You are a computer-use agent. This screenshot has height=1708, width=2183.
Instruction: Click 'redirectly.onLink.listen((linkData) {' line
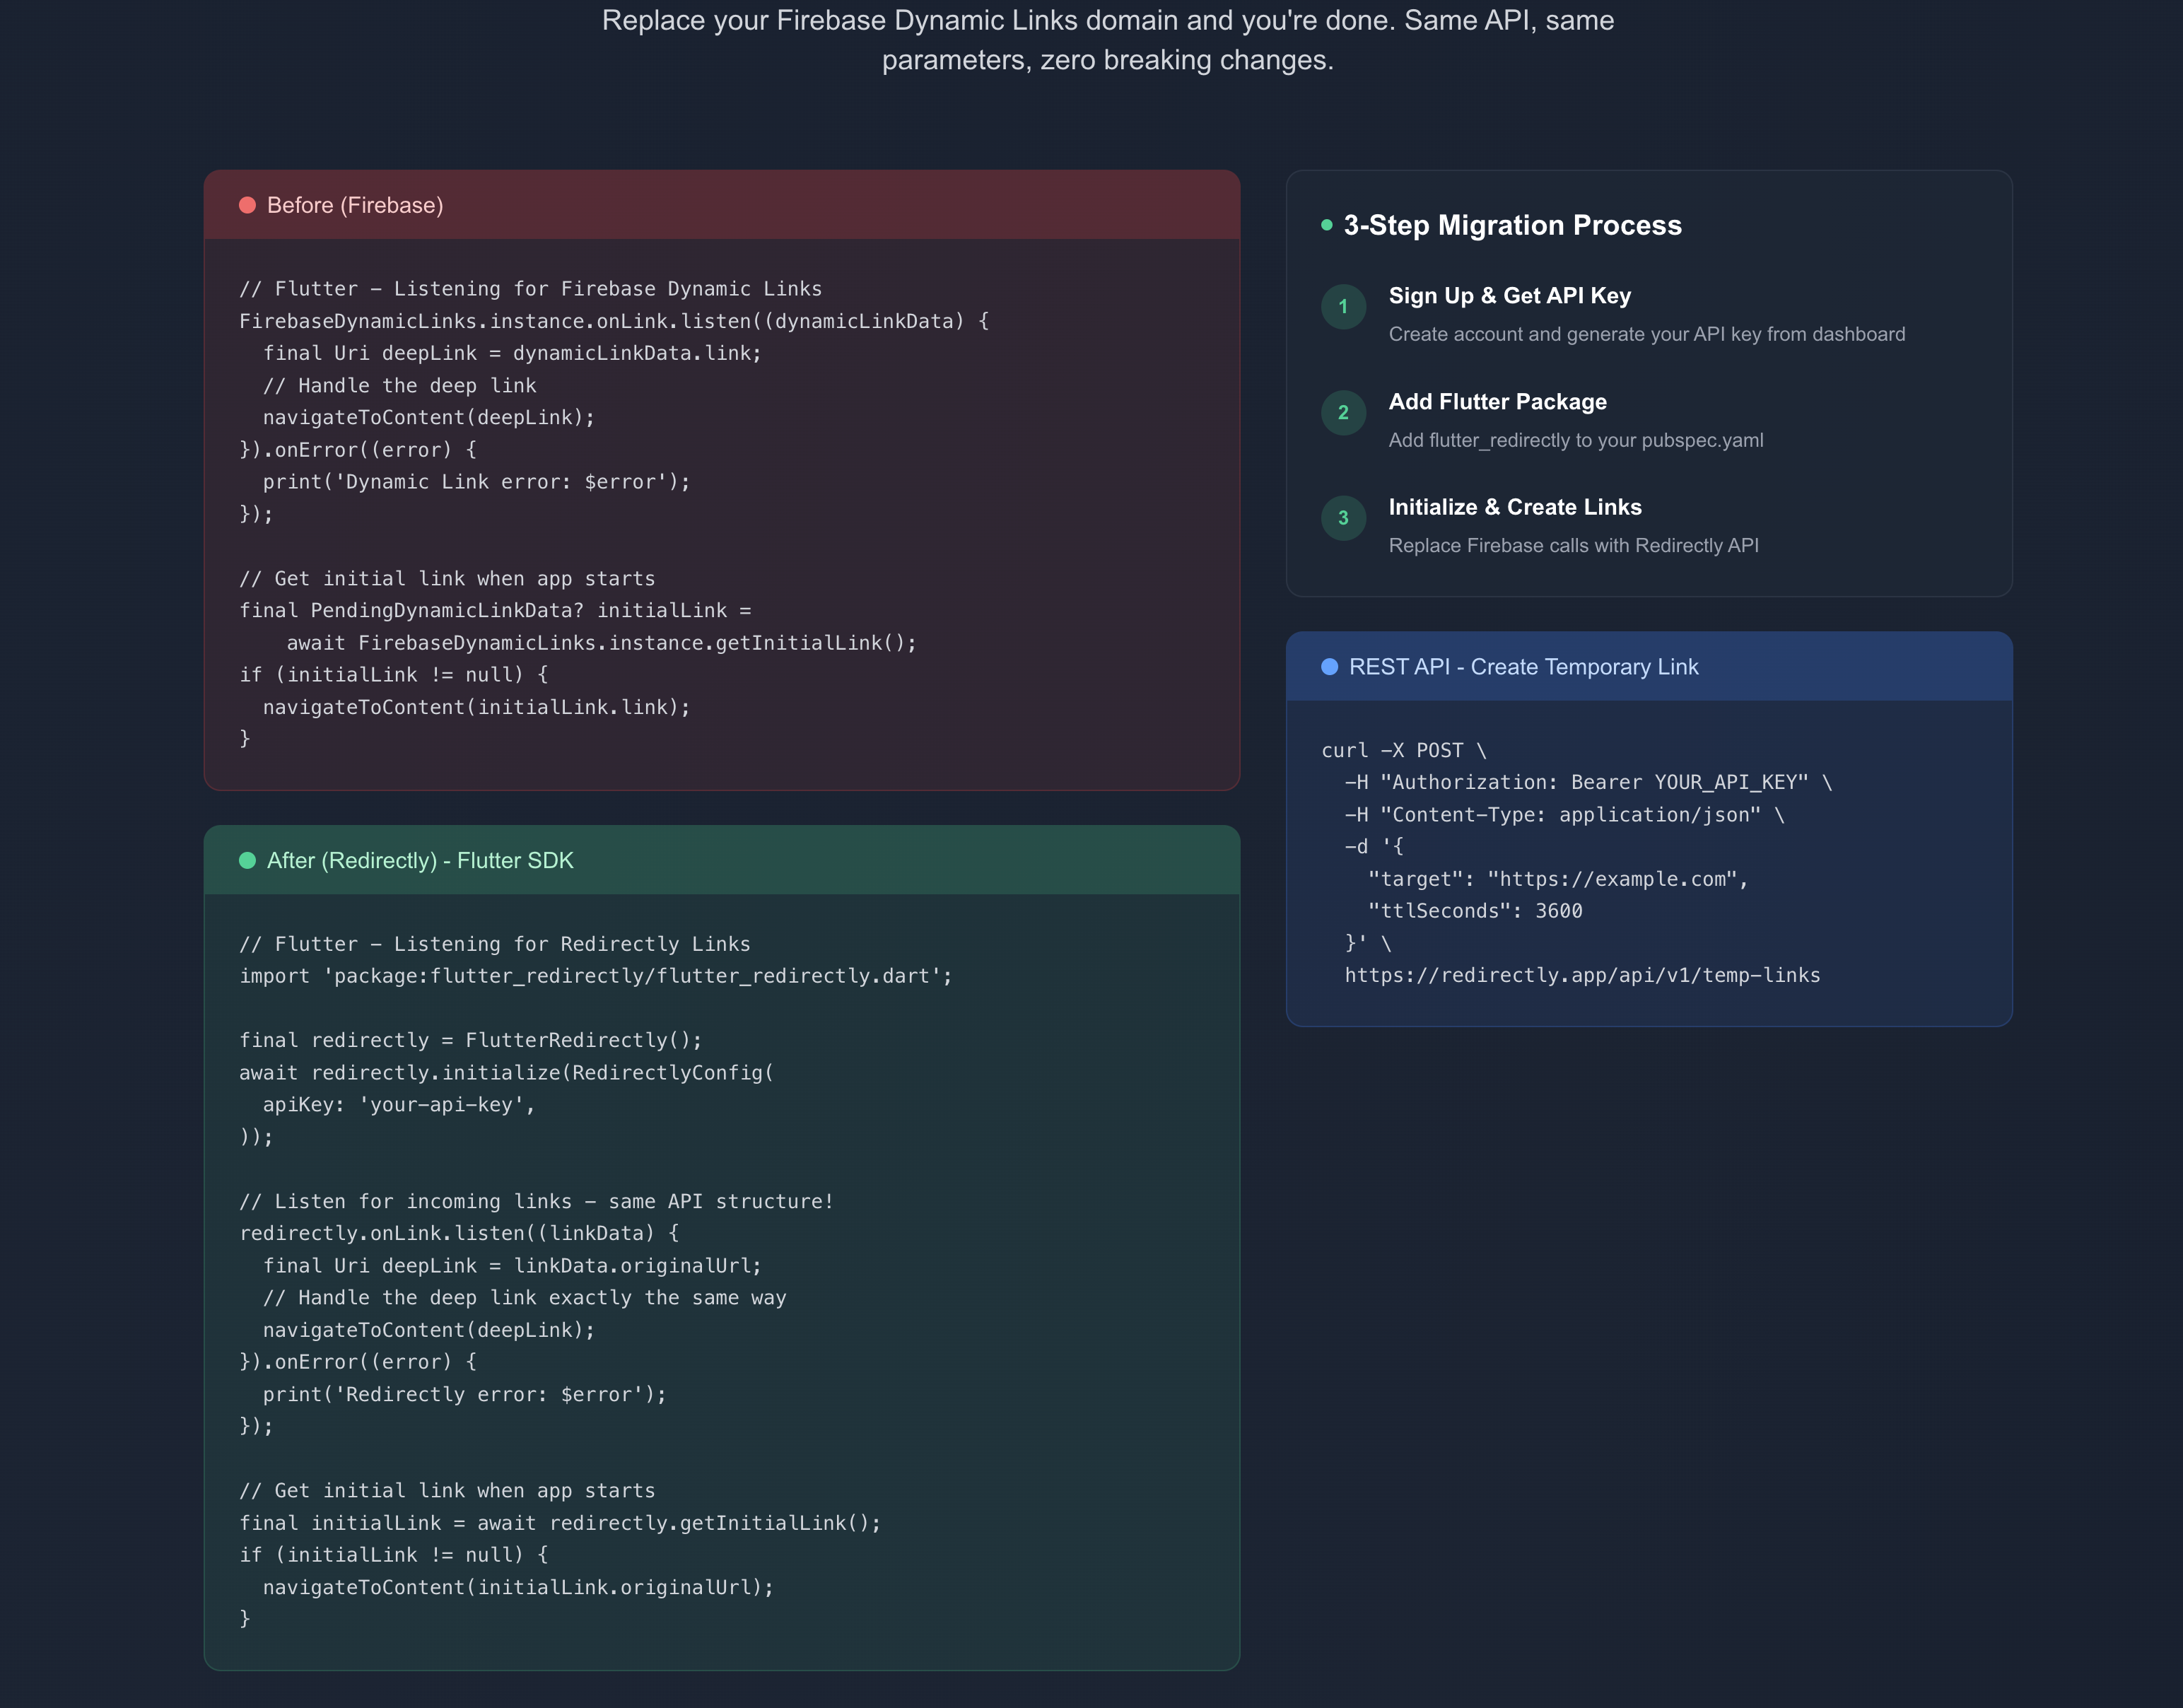click(x=459, y=1233)
